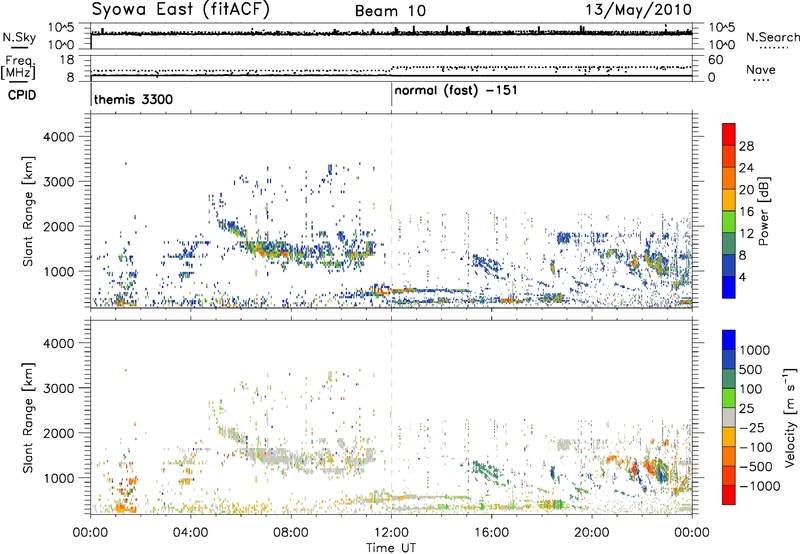The width and height of the screenshot is (800, 554).
Task: Click the 'Nave' legend label
Action: (x=761, y=70)
